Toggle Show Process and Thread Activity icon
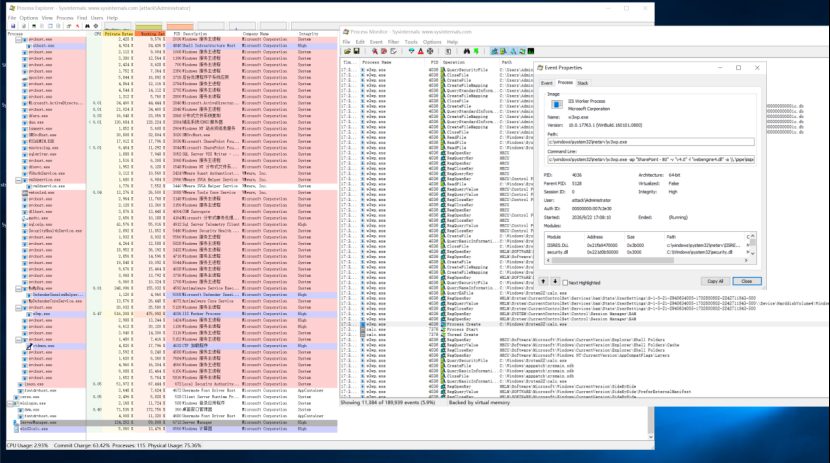The width and height of the screenshot is (830, 463). pos(522,51)
